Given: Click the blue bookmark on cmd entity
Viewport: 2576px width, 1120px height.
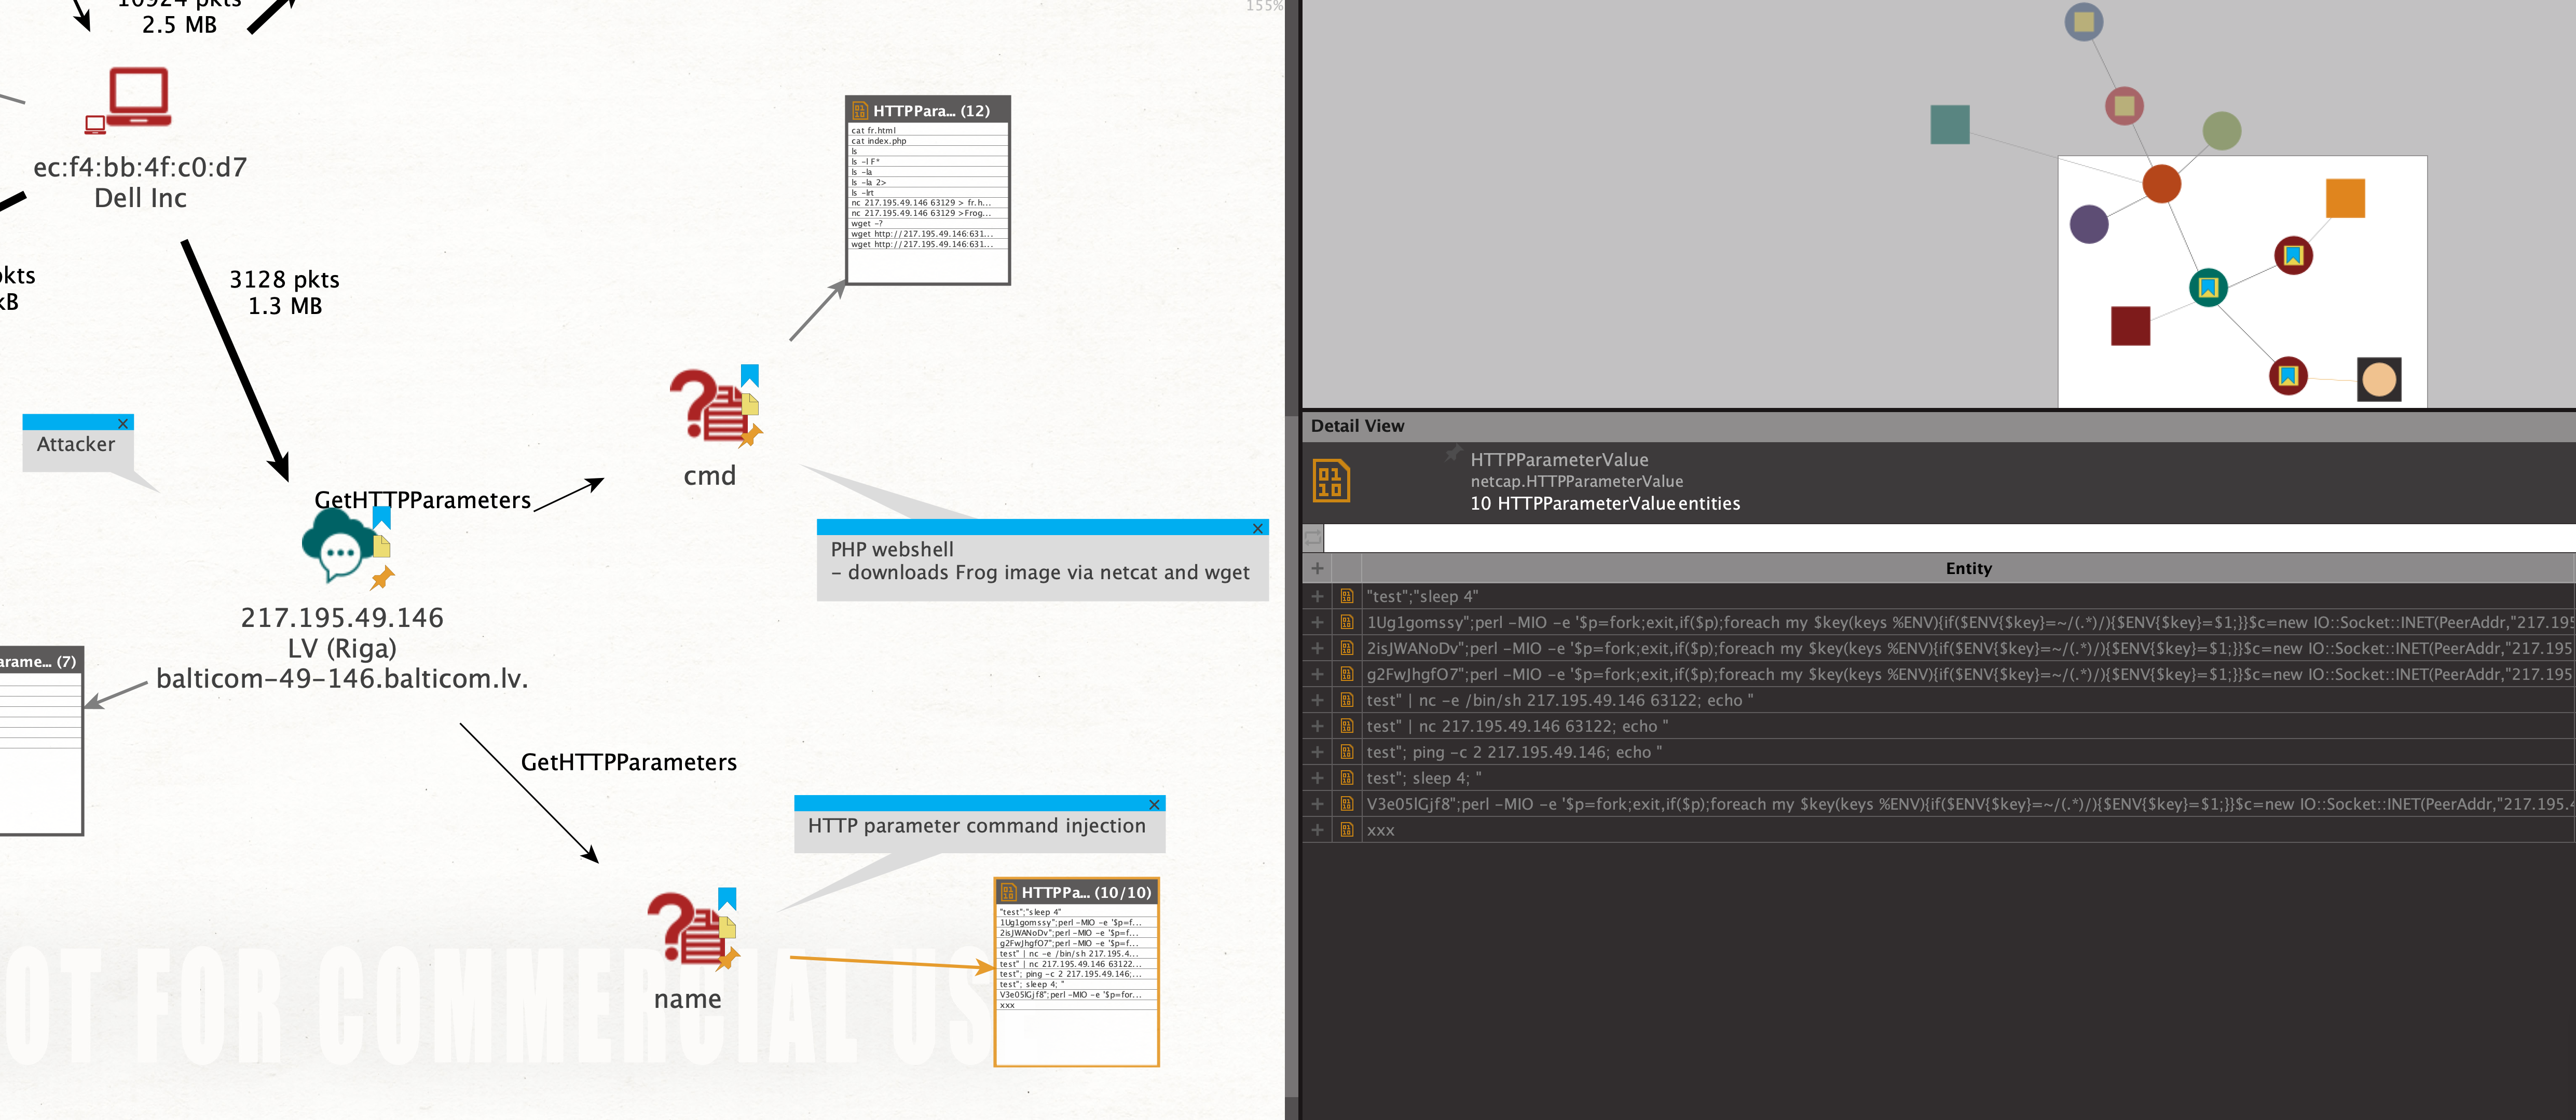Looking at the screenshot, I should [750, 375].
